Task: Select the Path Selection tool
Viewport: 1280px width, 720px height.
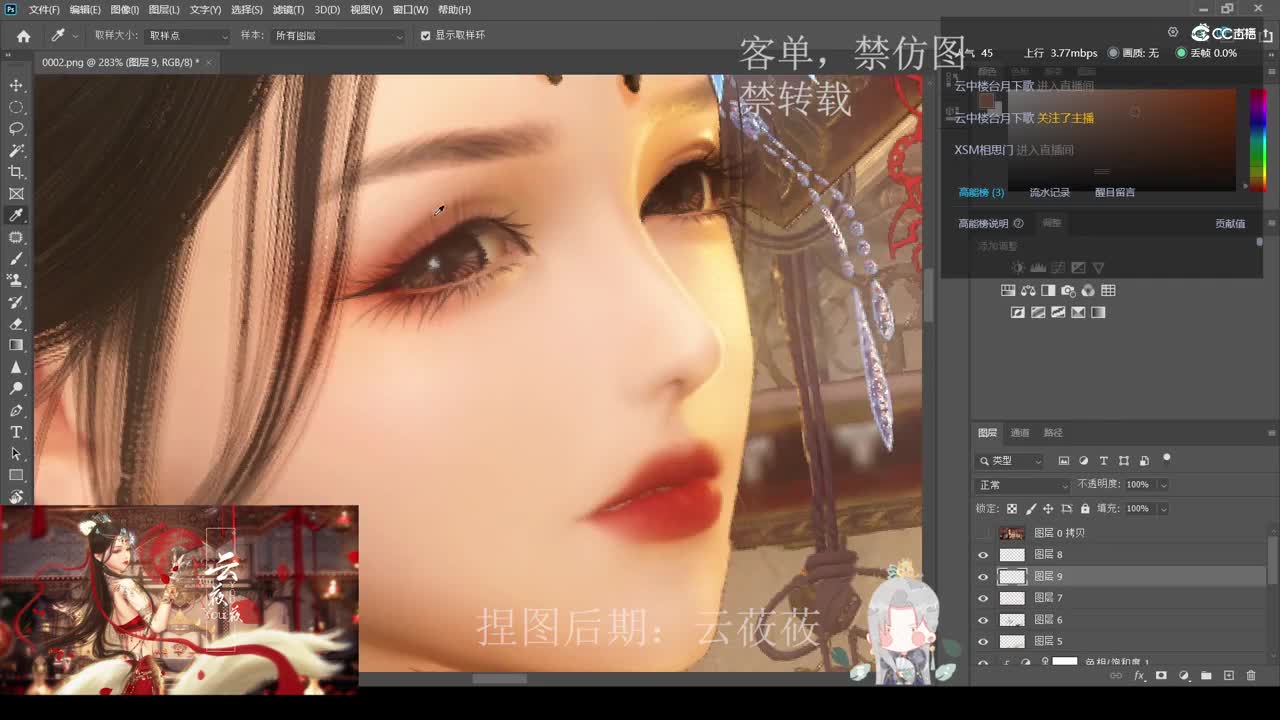Action: tap(16, 453)
